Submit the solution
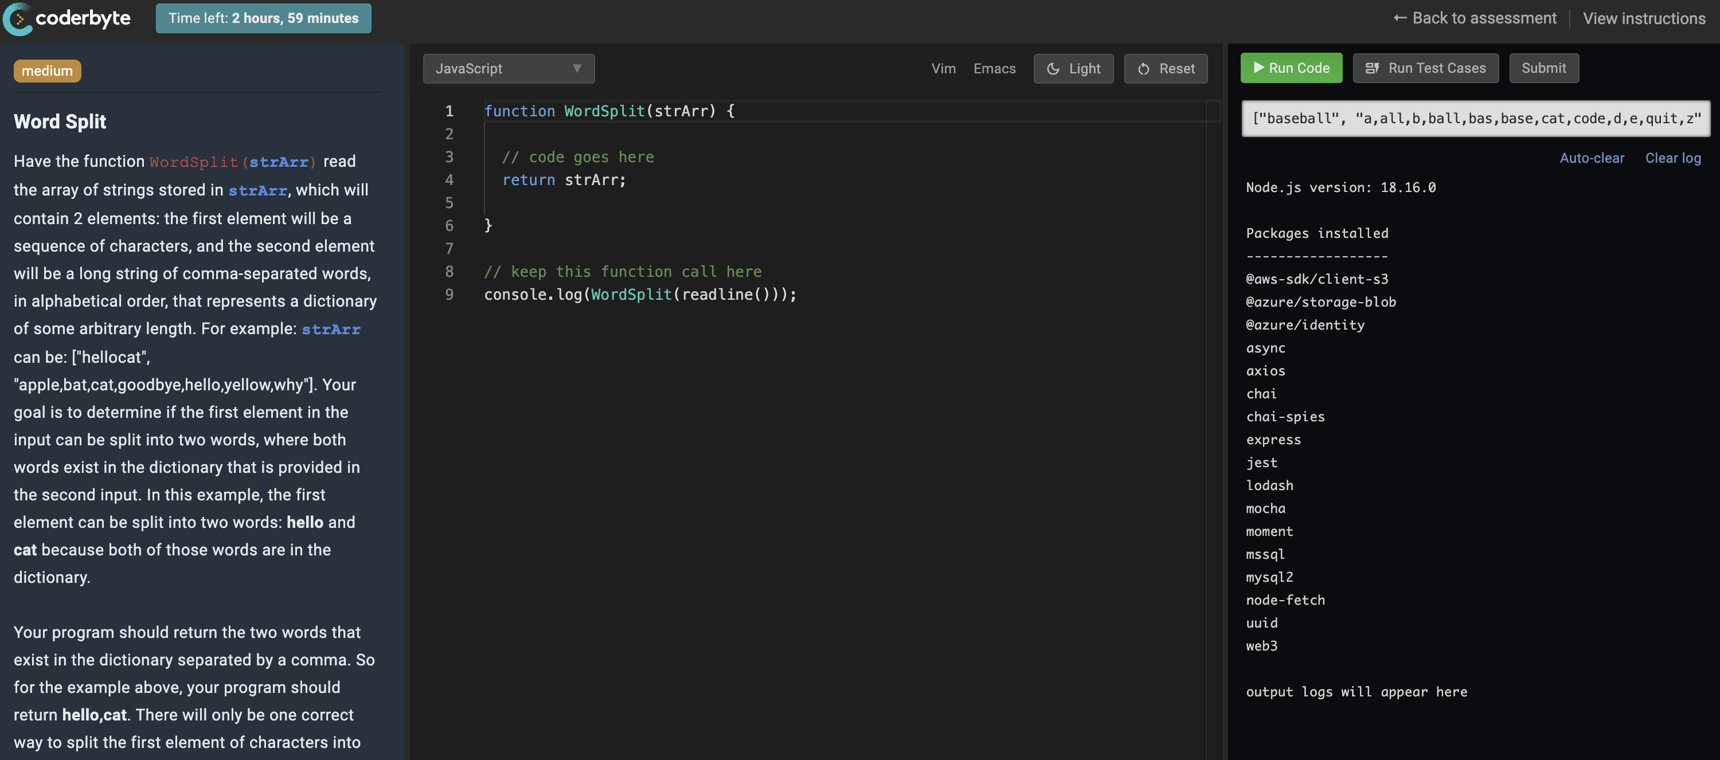This screenshot has width=1720, height=760. (1543, 68)
